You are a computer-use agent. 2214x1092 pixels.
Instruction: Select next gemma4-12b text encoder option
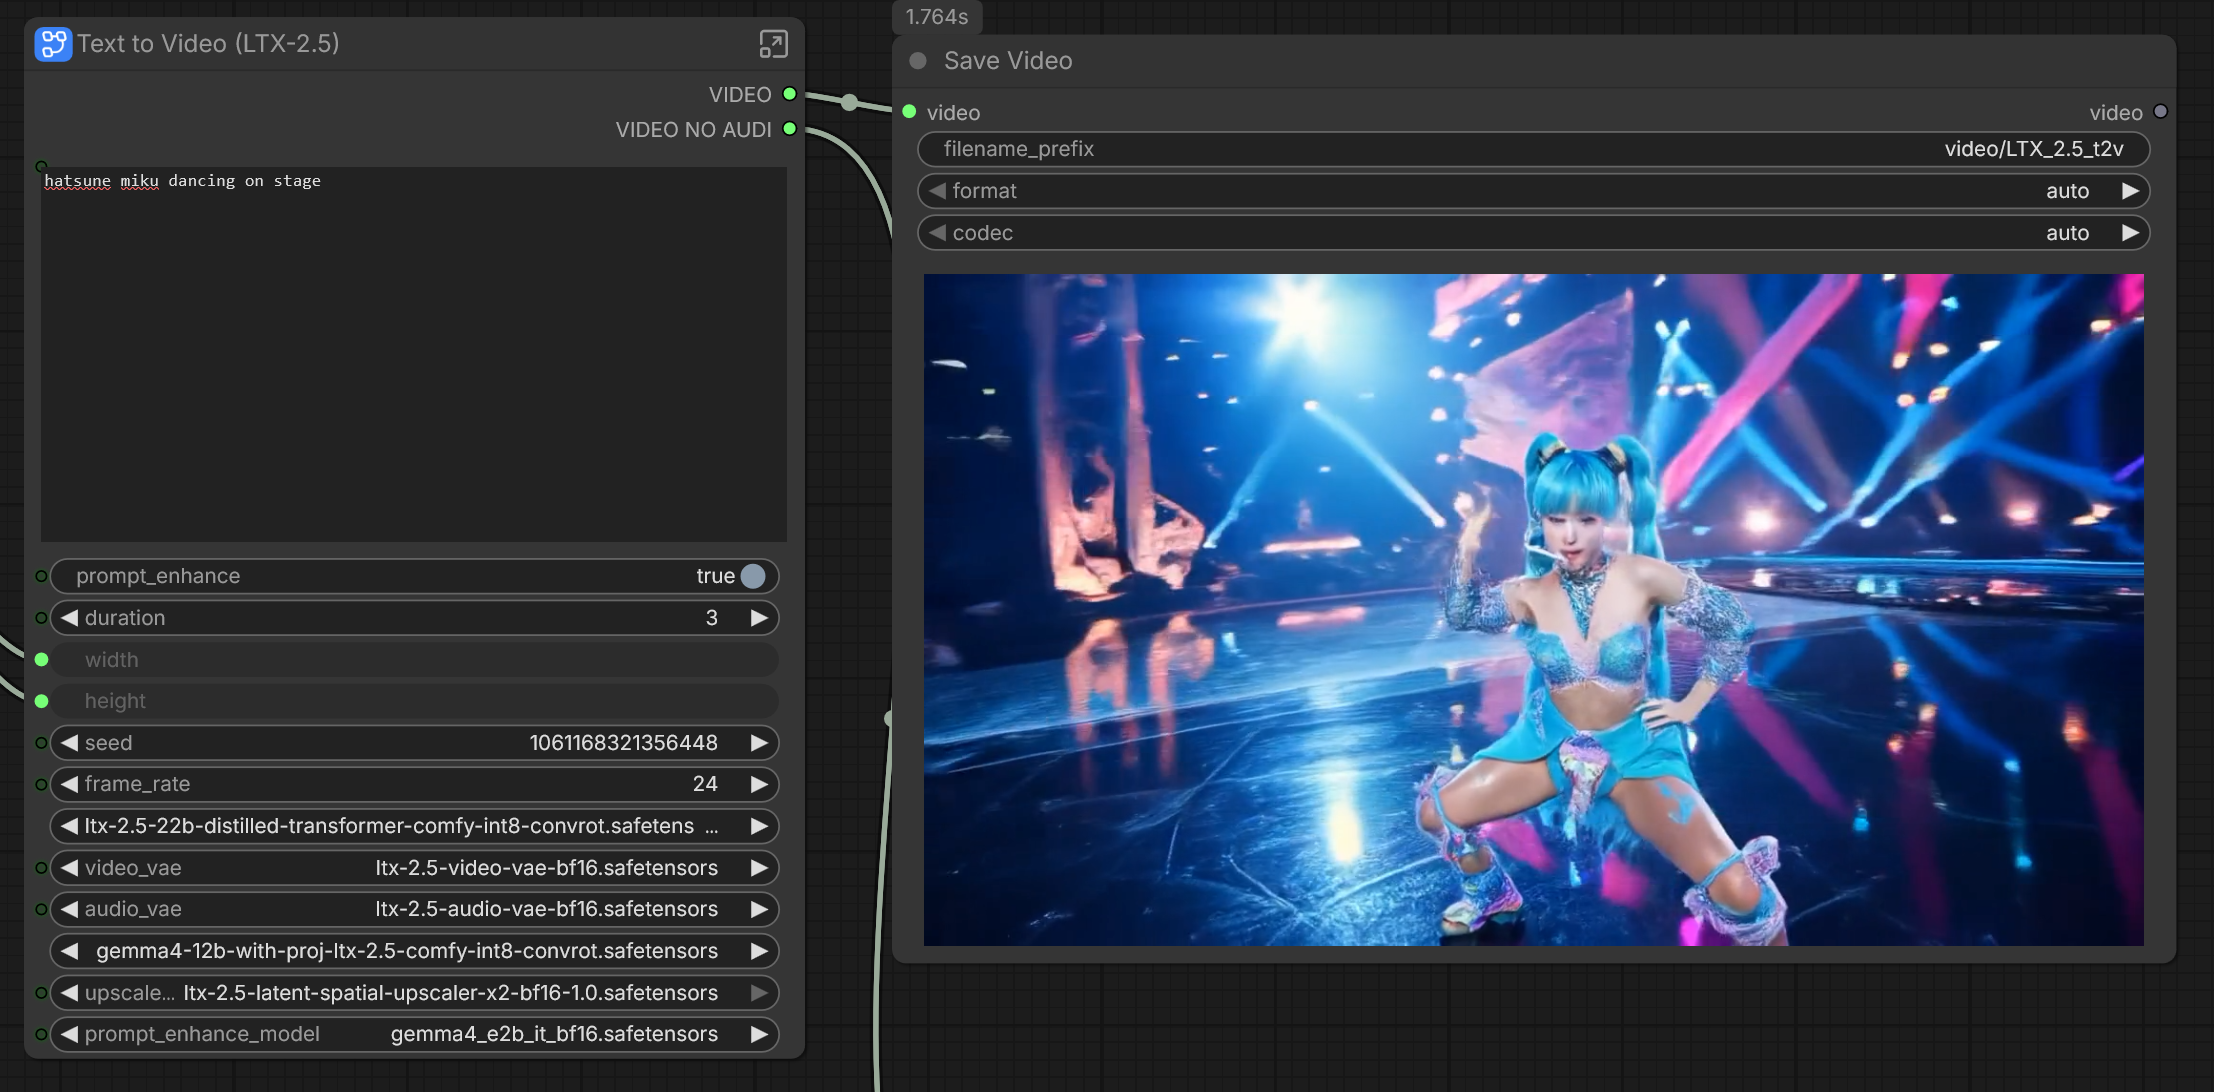click(759, 951)
